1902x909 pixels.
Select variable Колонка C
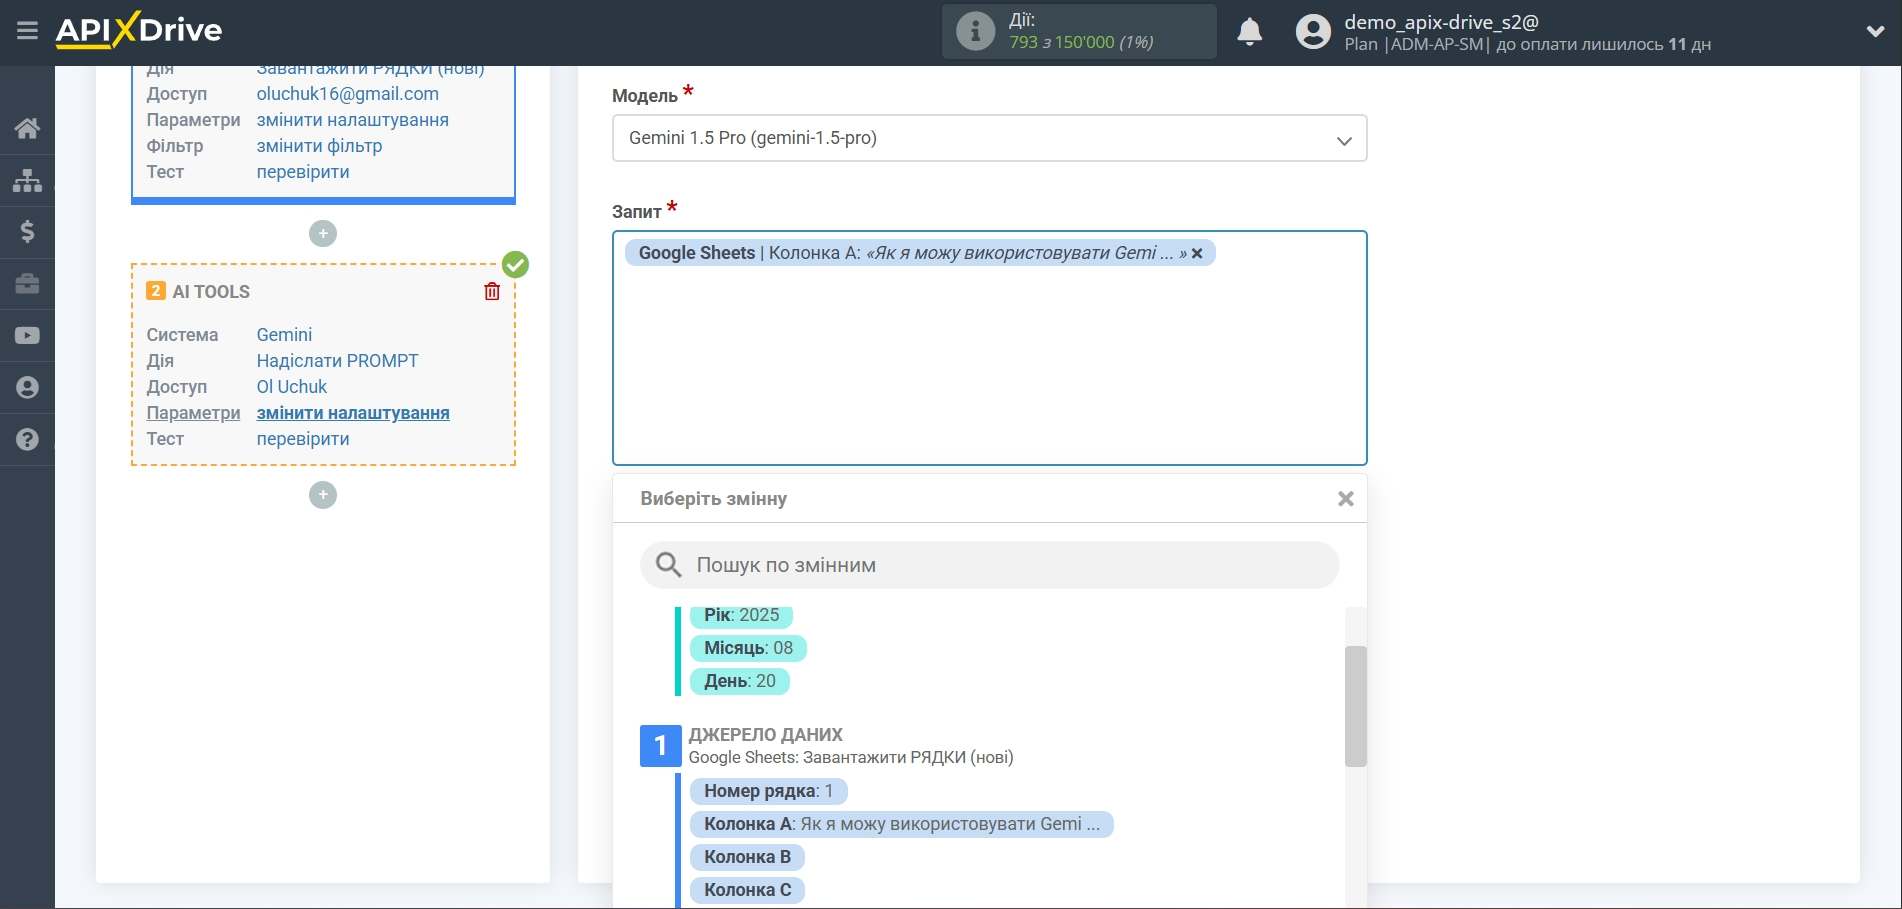pyautogui.click(x=747, y=890)
